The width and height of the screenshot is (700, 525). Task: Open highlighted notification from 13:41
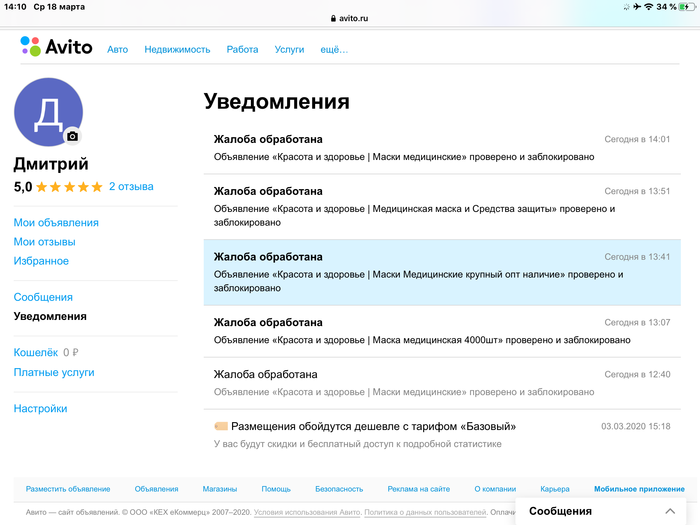coord(440,272)
